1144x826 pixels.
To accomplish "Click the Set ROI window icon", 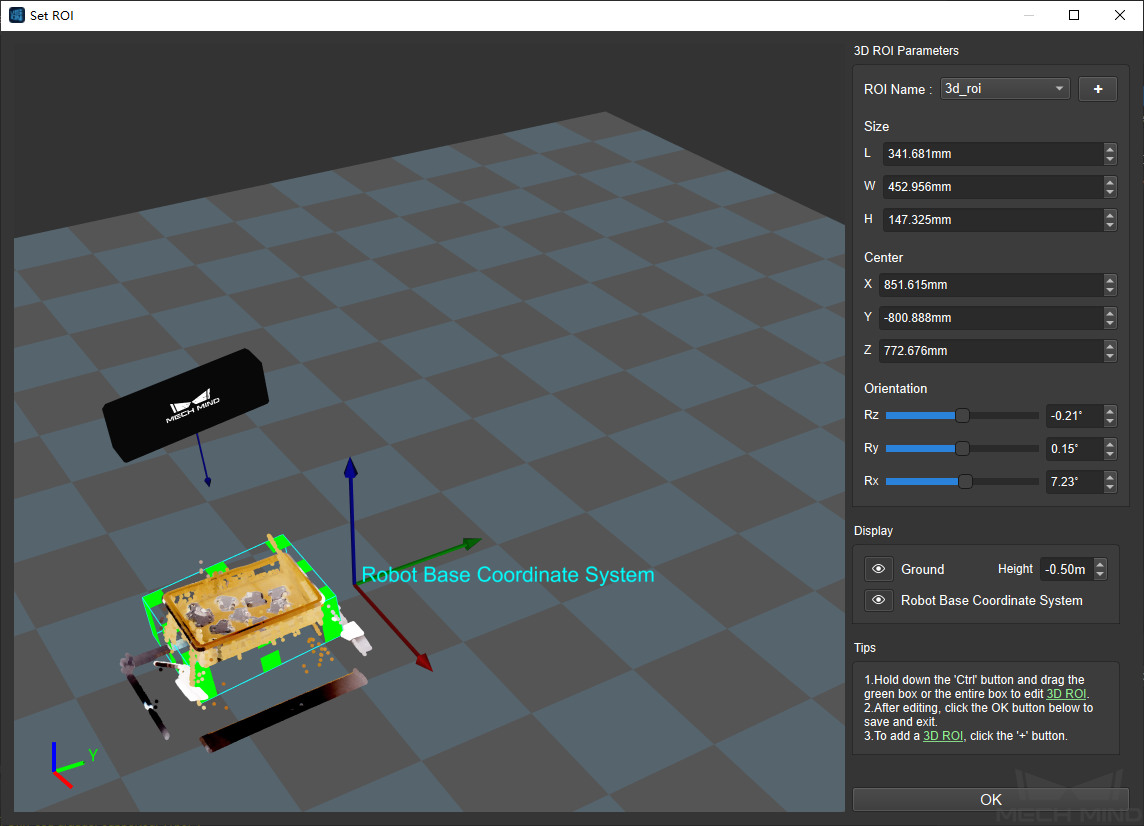I will pos(16,14).
